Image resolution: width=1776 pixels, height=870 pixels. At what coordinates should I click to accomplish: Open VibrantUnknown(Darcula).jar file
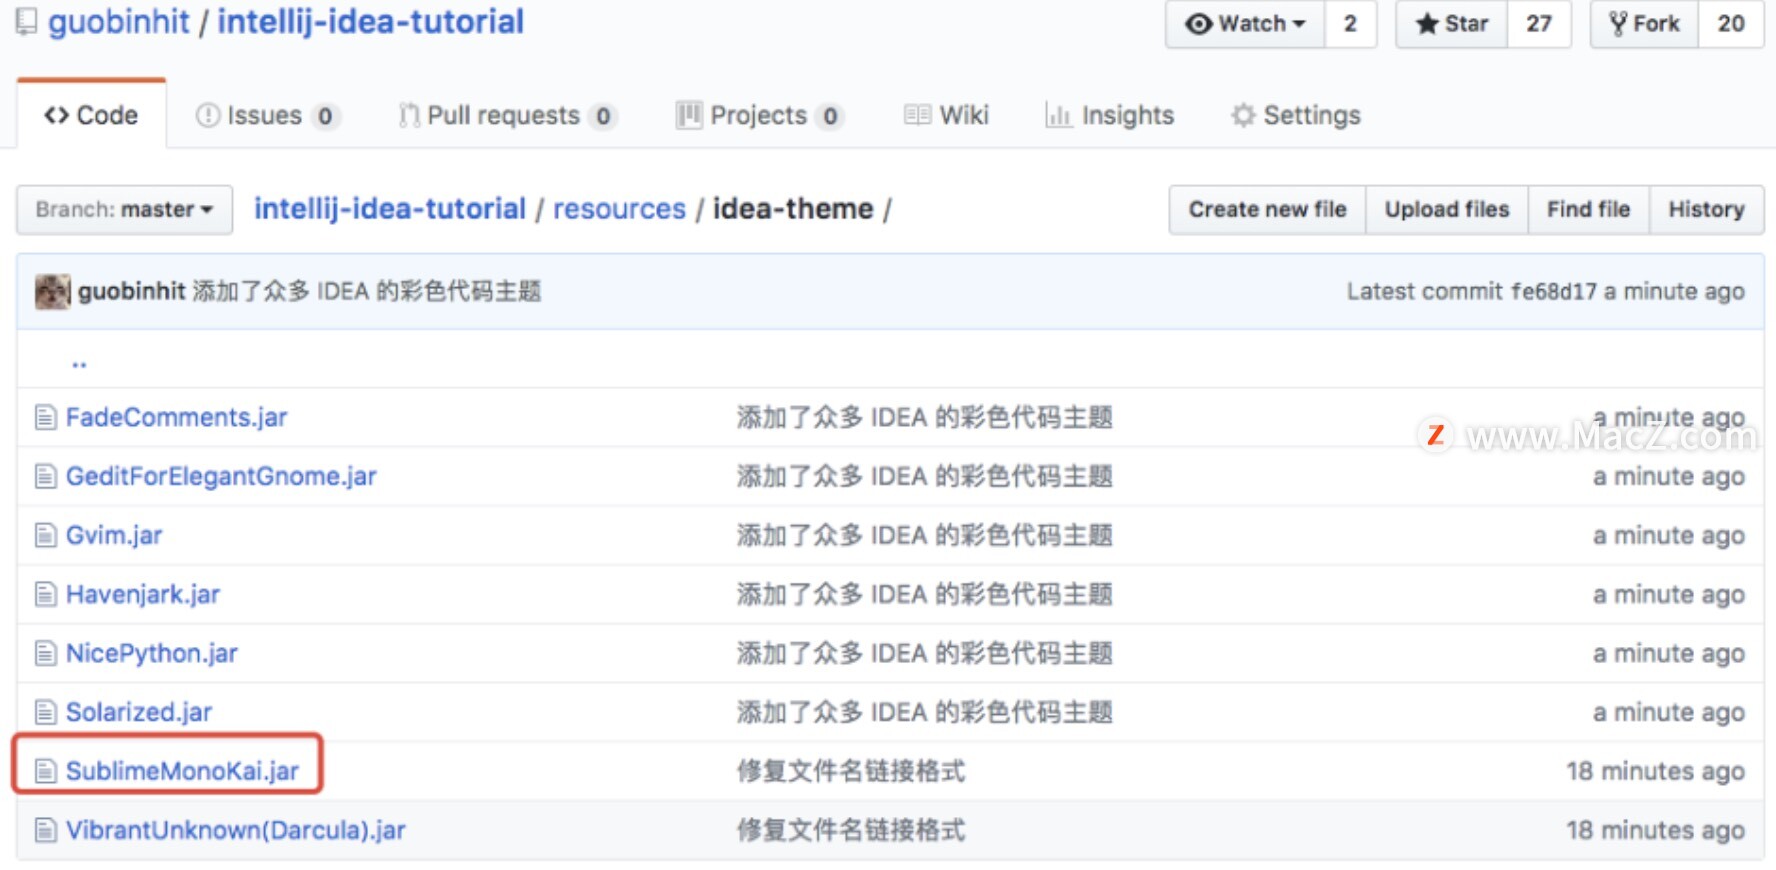tap(236, 830)
